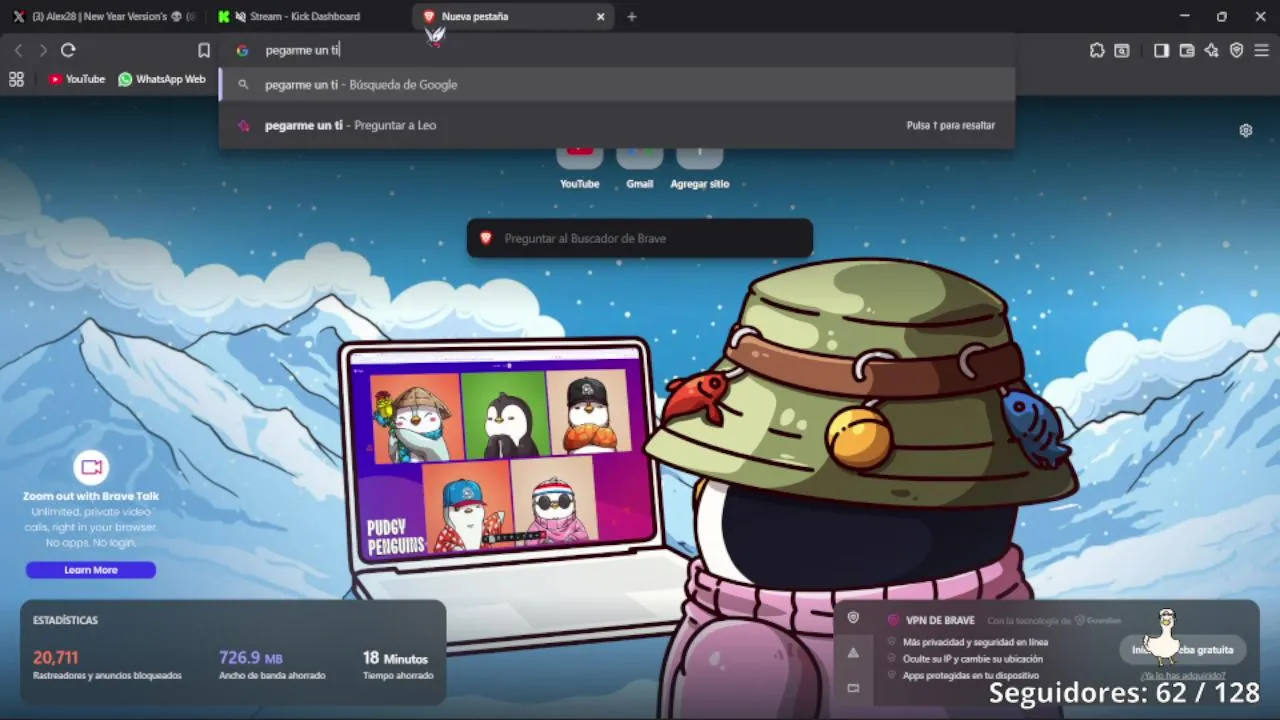1280x720 pixels.
Task: Click the Brave Talk camera icon
Action: click(91, 467)
